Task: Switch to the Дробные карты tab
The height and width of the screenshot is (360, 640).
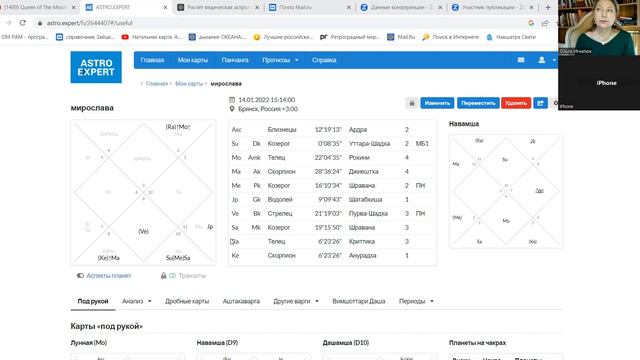Action: pyautogui.click(x=187, y=301)
